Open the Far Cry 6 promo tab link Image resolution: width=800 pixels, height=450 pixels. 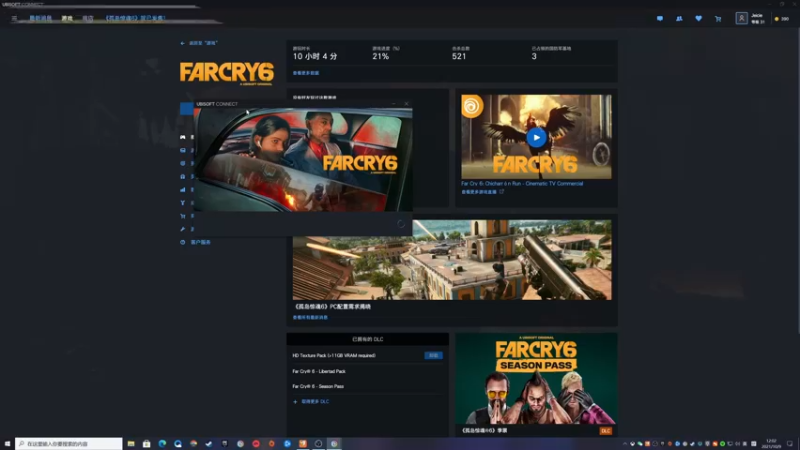click(x=135, y=18)
